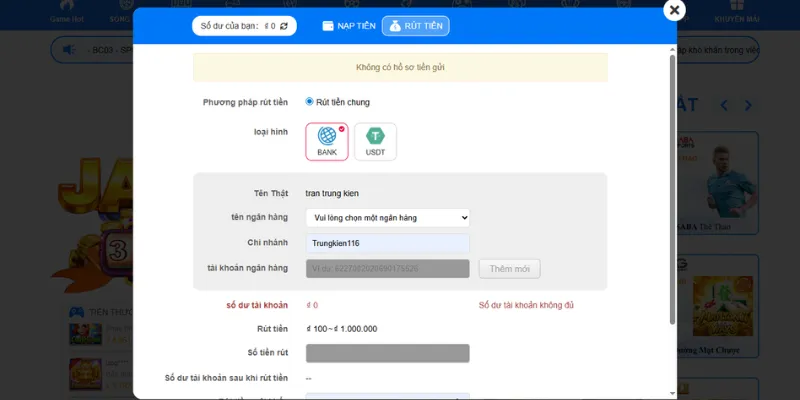800x400 pixels.
Task: Select the Rút tiền chung radio button
Action: coord(310,101)
